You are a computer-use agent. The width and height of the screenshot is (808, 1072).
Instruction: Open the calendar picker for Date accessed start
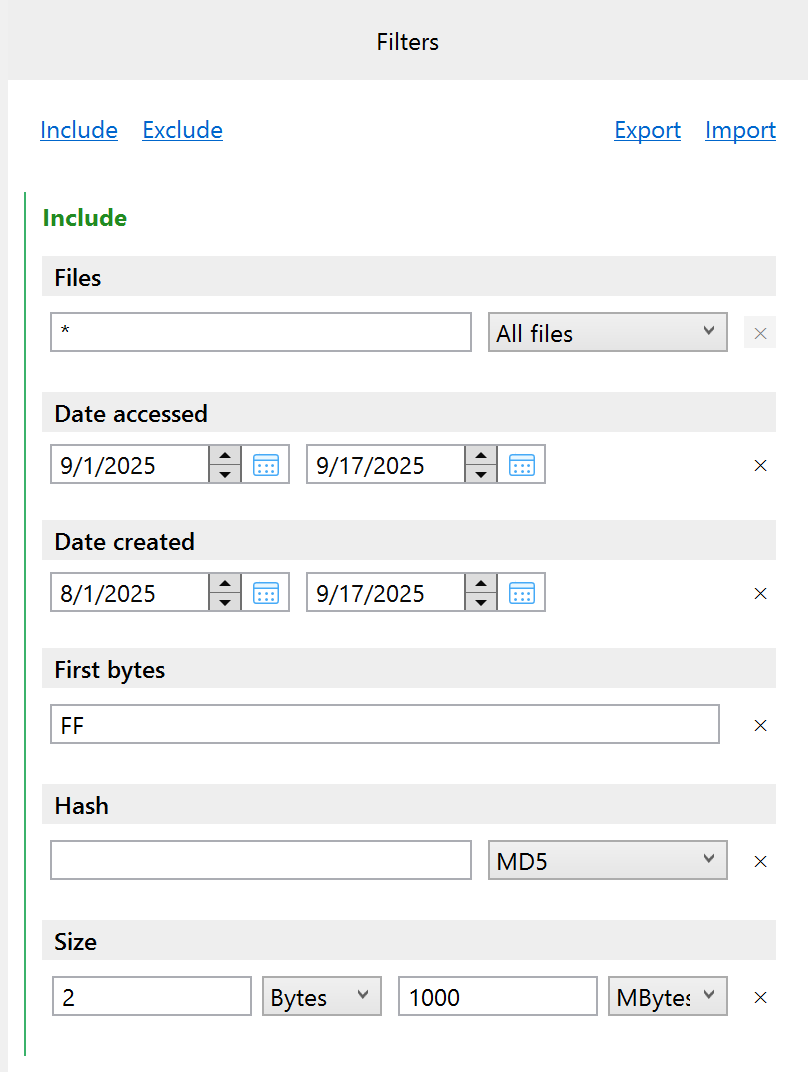[x=265, y=464]
